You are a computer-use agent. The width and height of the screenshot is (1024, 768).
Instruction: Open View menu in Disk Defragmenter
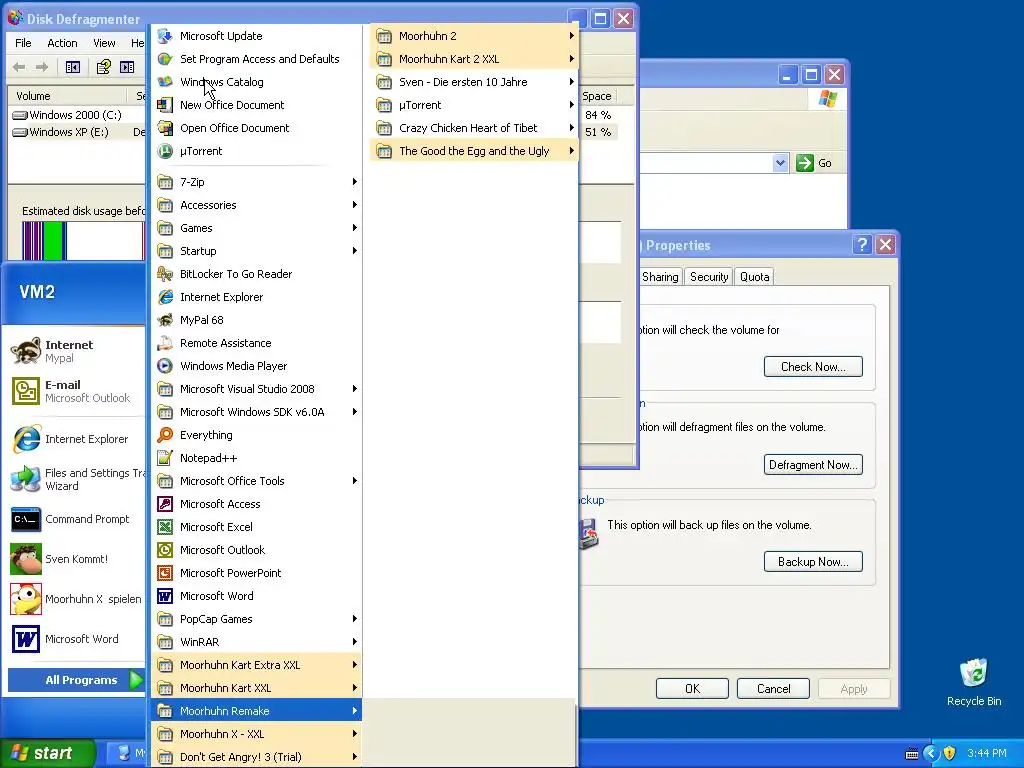click(104, 43)
